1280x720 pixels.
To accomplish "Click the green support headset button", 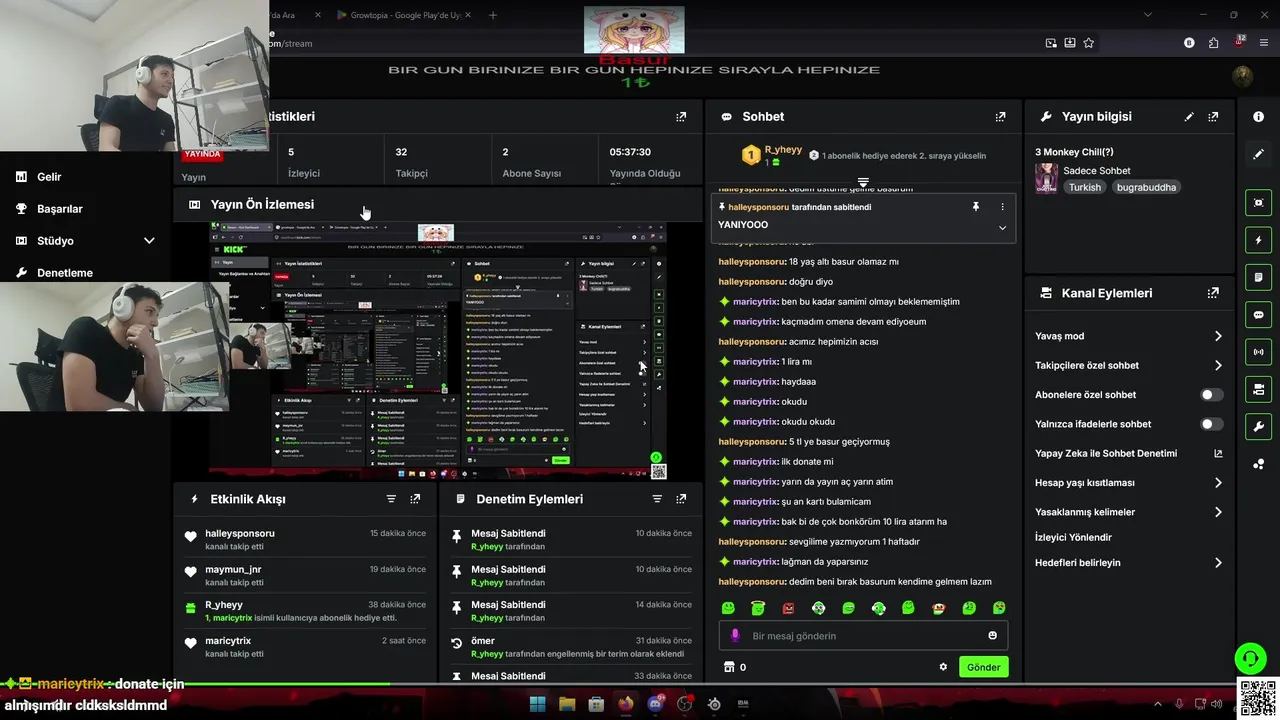I will (x=1250, y=658).
